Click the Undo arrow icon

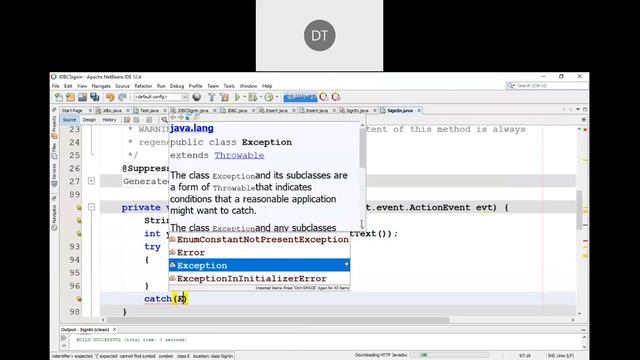[x=110, y=97]
